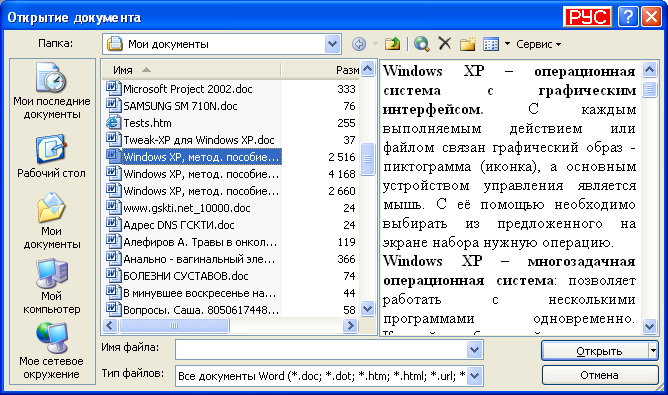Click preview pane scrollbar thumb
This screenshot has width=668, height=395.
pos(649,89)
